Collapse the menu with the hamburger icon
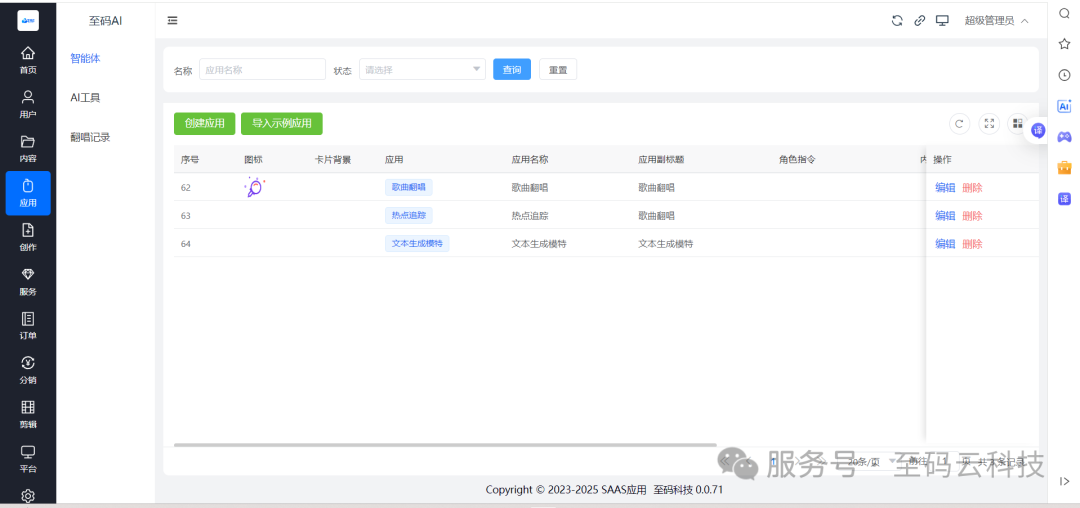This screenshot has width=1080, height=508. pyautogui.click(x=173, y=21)
